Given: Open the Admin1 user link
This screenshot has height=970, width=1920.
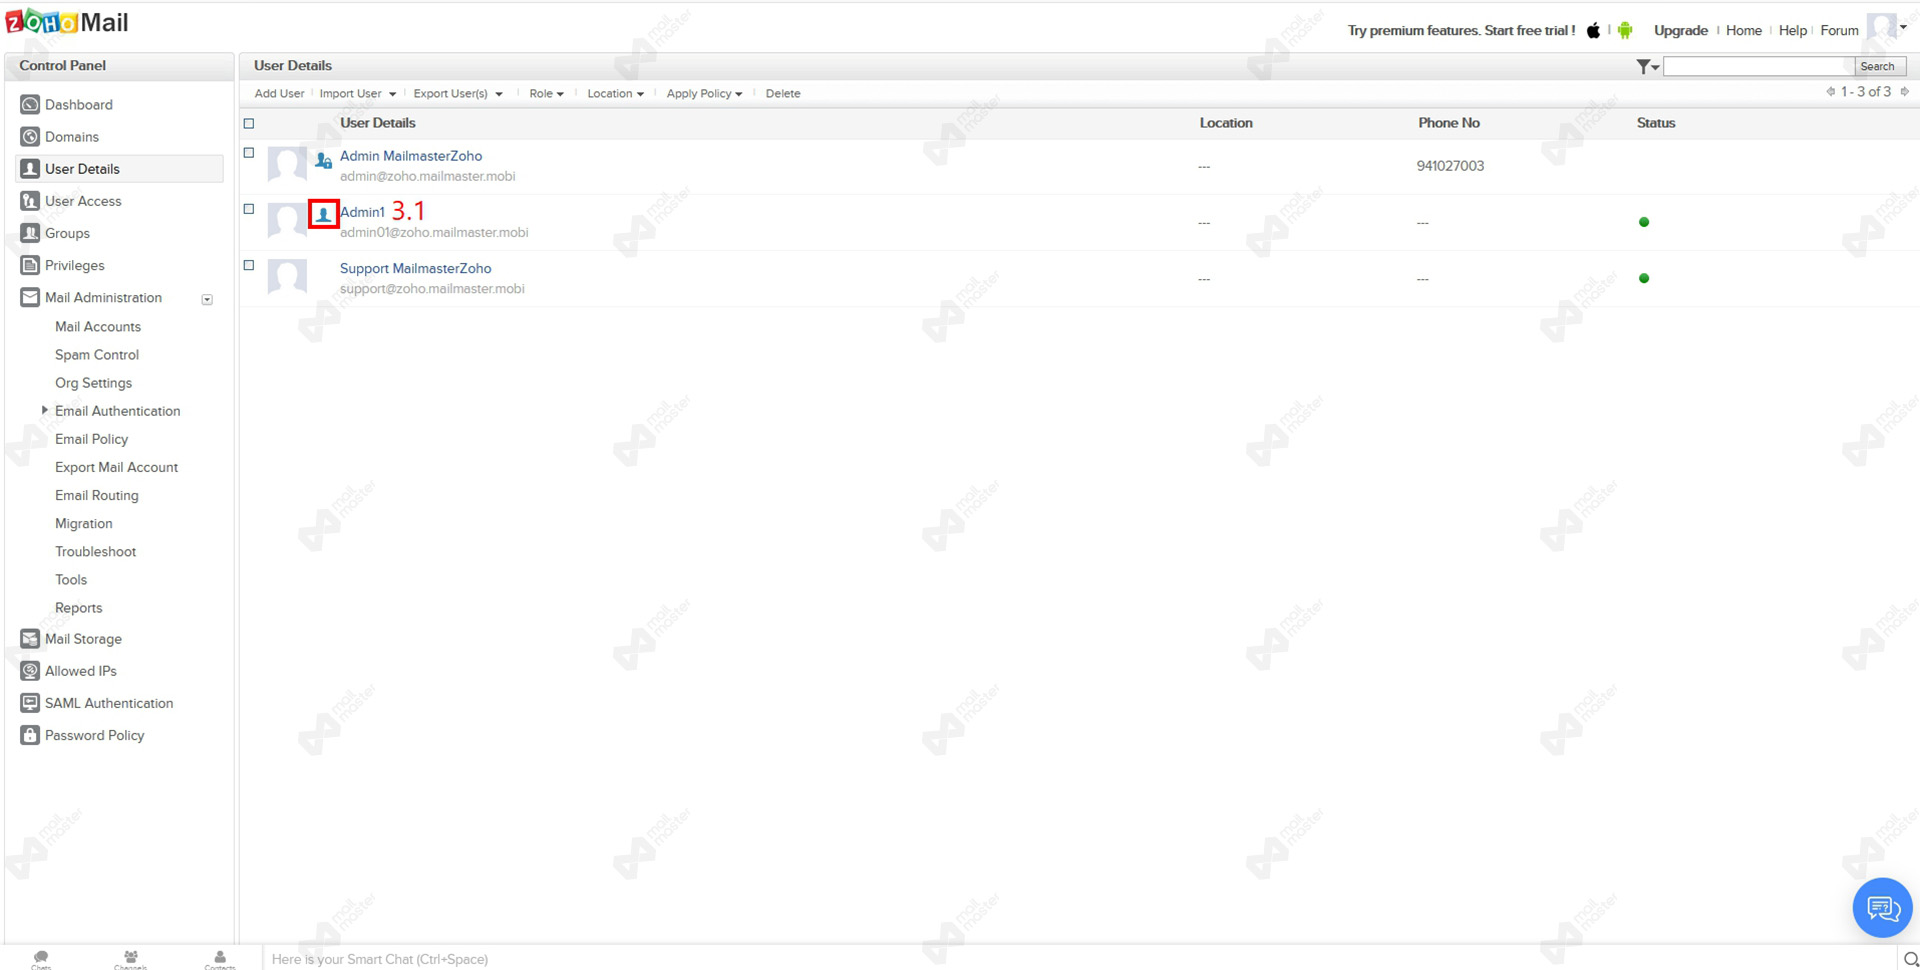Looking at the screenshot, I should 362,212.
